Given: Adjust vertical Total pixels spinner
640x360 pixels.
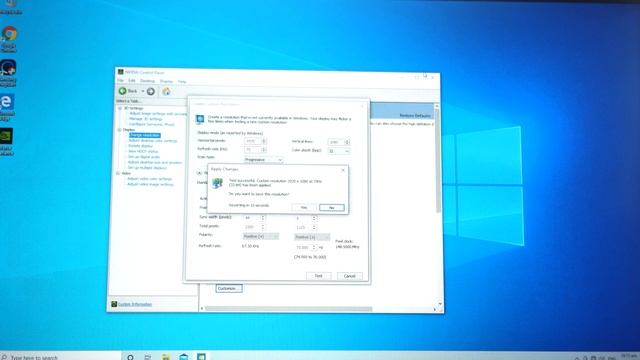Looking at the screenshot, I should [x=314, y=228].
